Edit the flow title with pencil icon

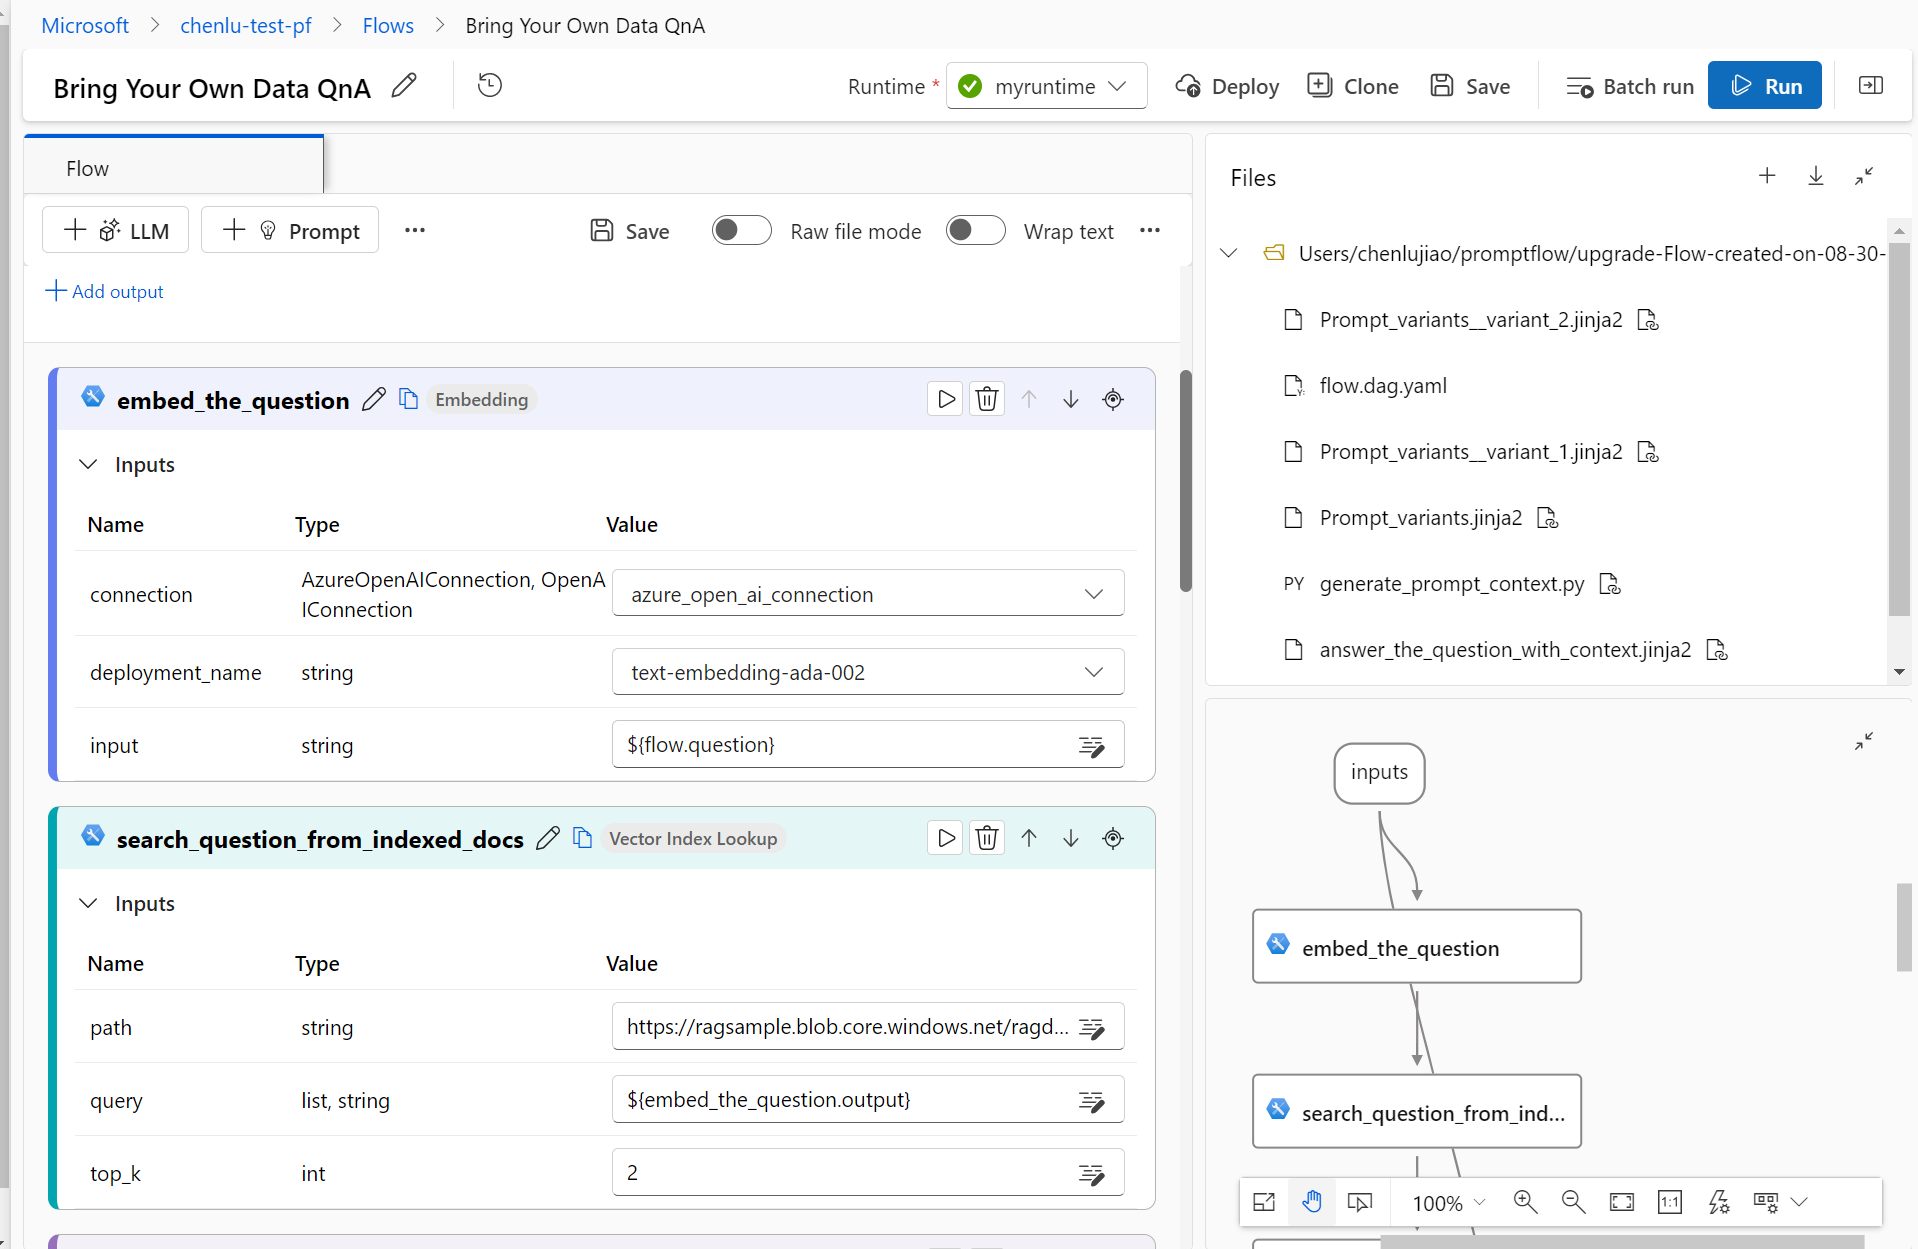404,86
